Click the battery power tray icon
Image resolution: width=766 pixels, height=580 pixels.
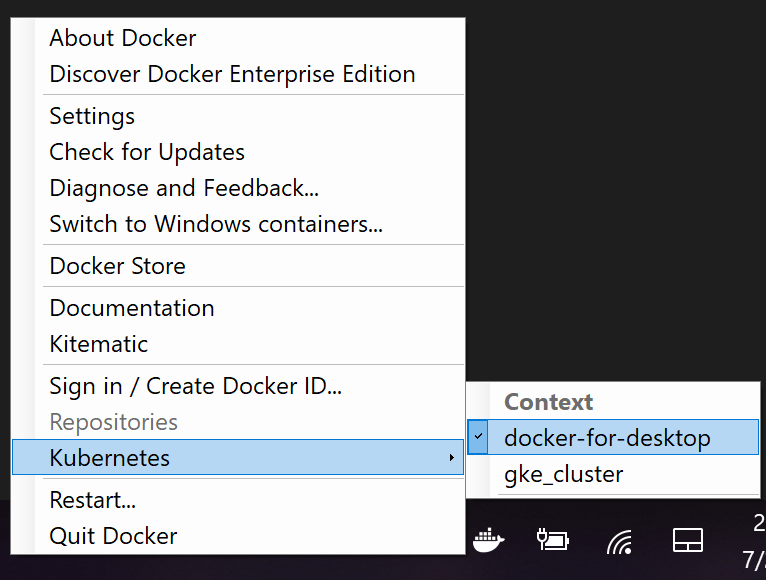[x=553, y=540]
